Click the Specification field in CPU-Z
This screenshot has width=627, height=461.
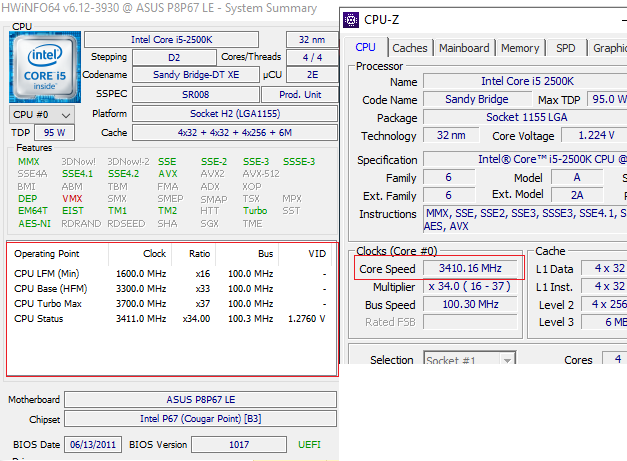(525, 159)
